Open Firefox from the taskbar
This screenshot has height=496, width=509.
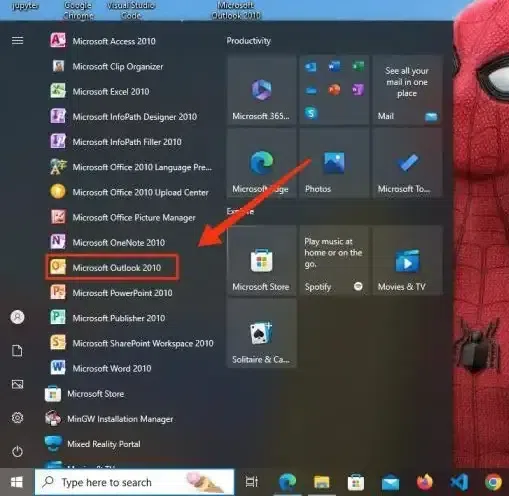(425, 482)
